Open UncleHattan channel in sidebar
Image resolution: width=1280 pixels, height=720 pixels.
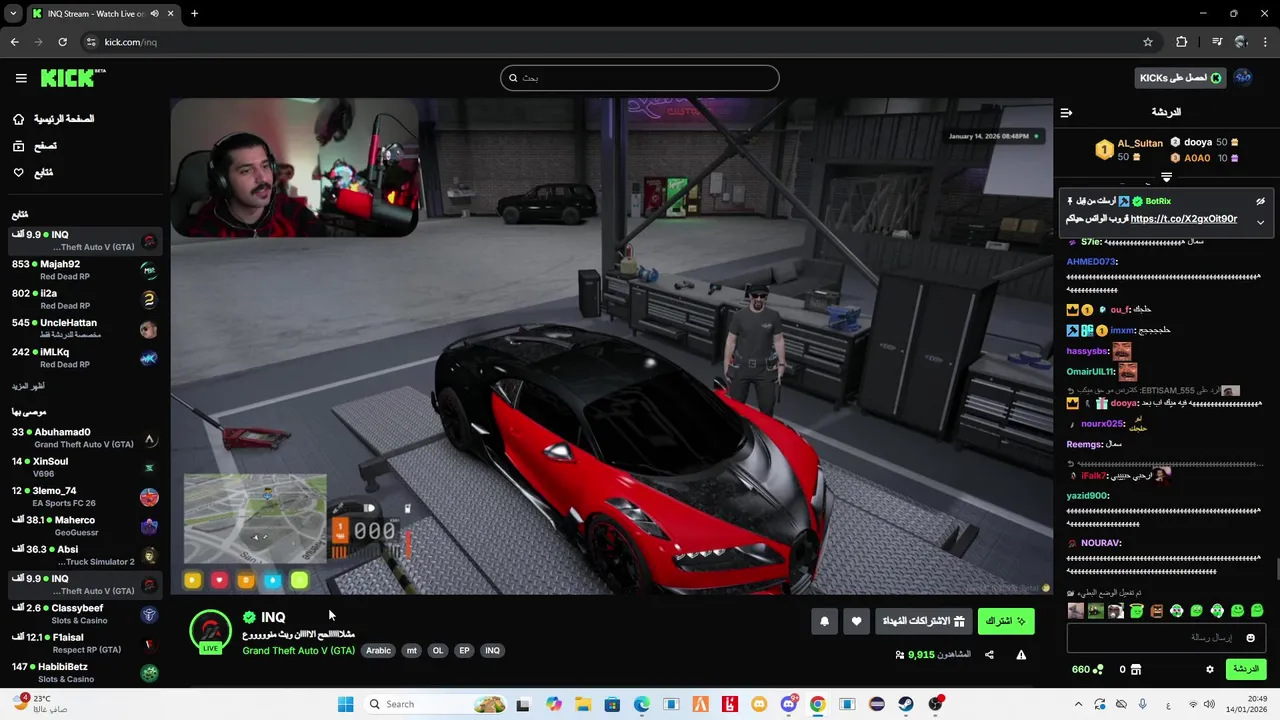click(x=85, y=328)
